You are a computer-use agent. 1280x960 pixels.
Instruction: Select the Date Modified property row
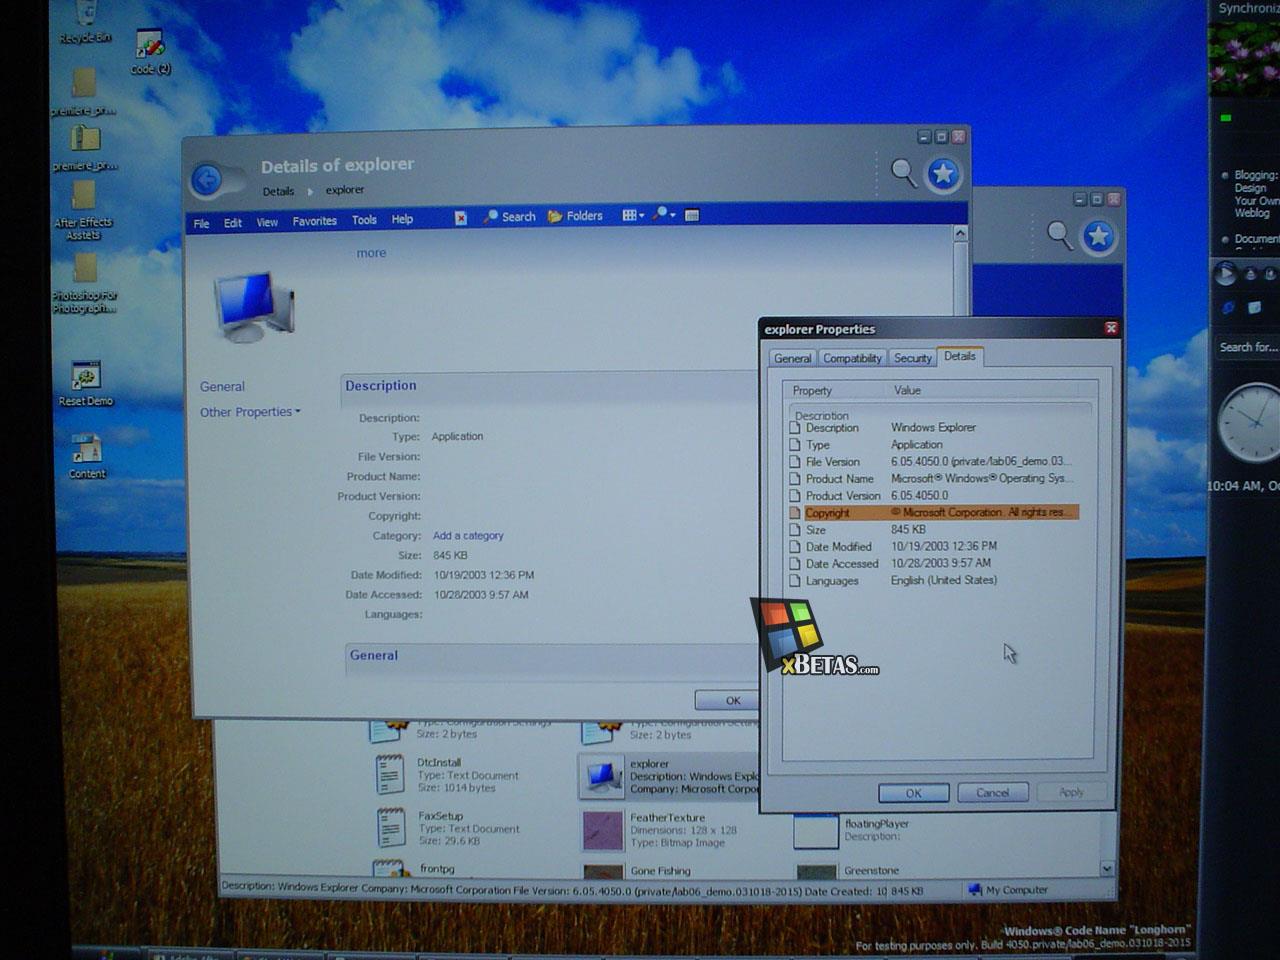pyautogui.click(x=936, y=547)
